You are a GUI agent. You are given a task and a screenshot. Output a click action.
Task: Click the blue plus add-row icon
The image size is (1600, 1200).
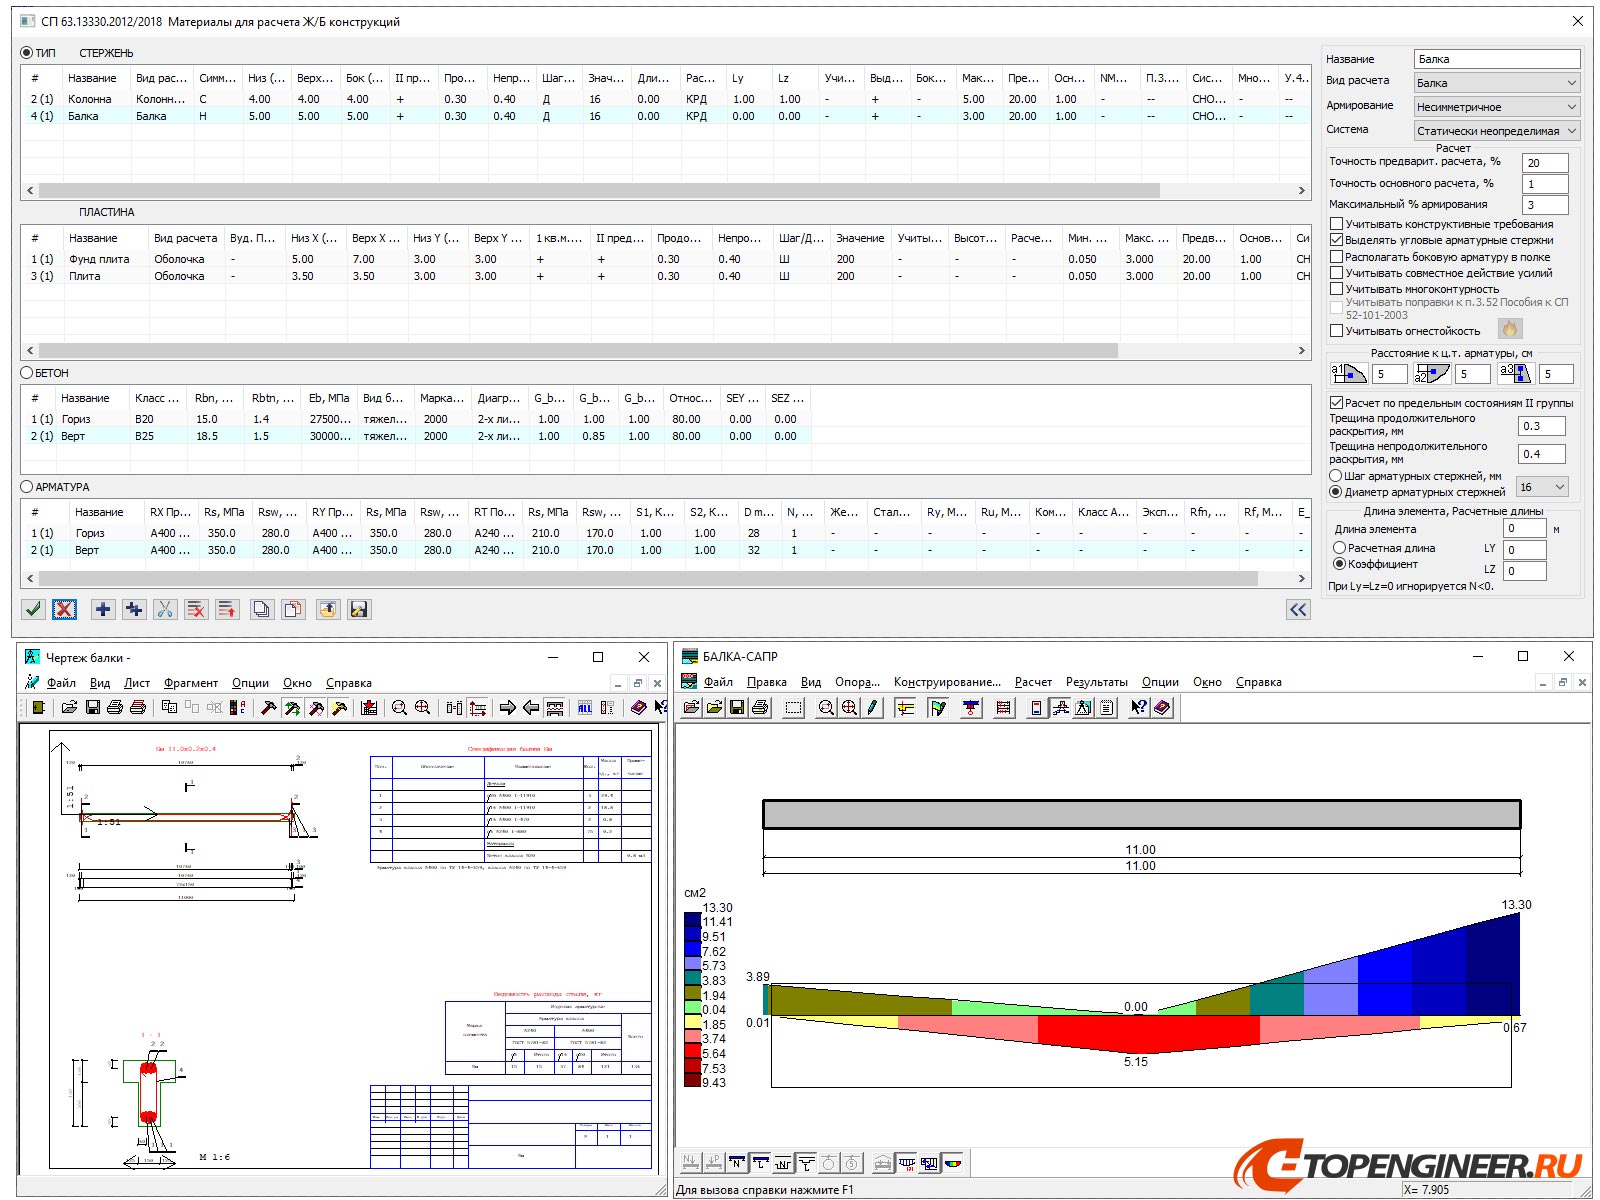pyautogui.click(x=102, y=609)
